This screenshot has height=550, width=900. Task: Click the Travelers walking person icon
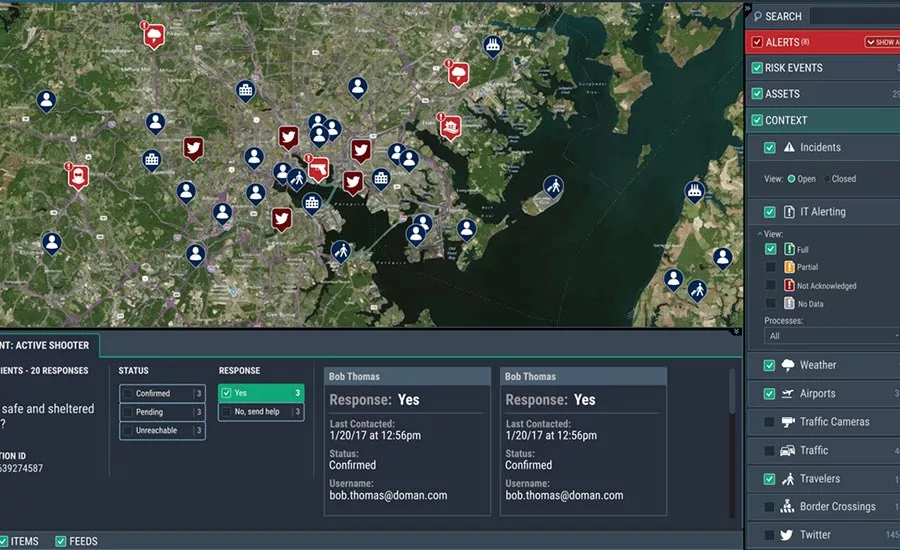click(789, 479)
